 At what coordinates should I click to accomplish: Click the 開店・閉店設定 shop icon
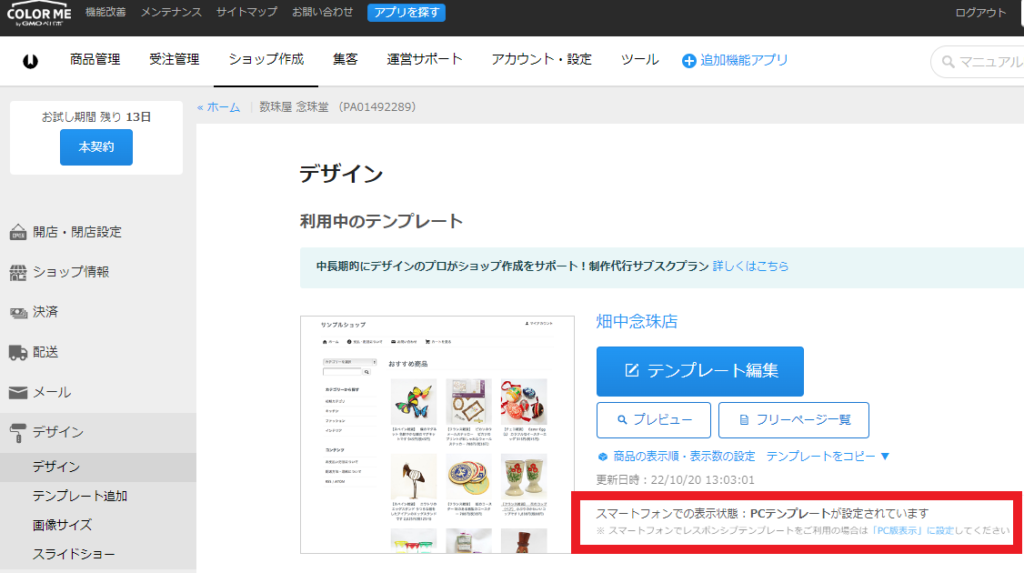pos(18,232)
